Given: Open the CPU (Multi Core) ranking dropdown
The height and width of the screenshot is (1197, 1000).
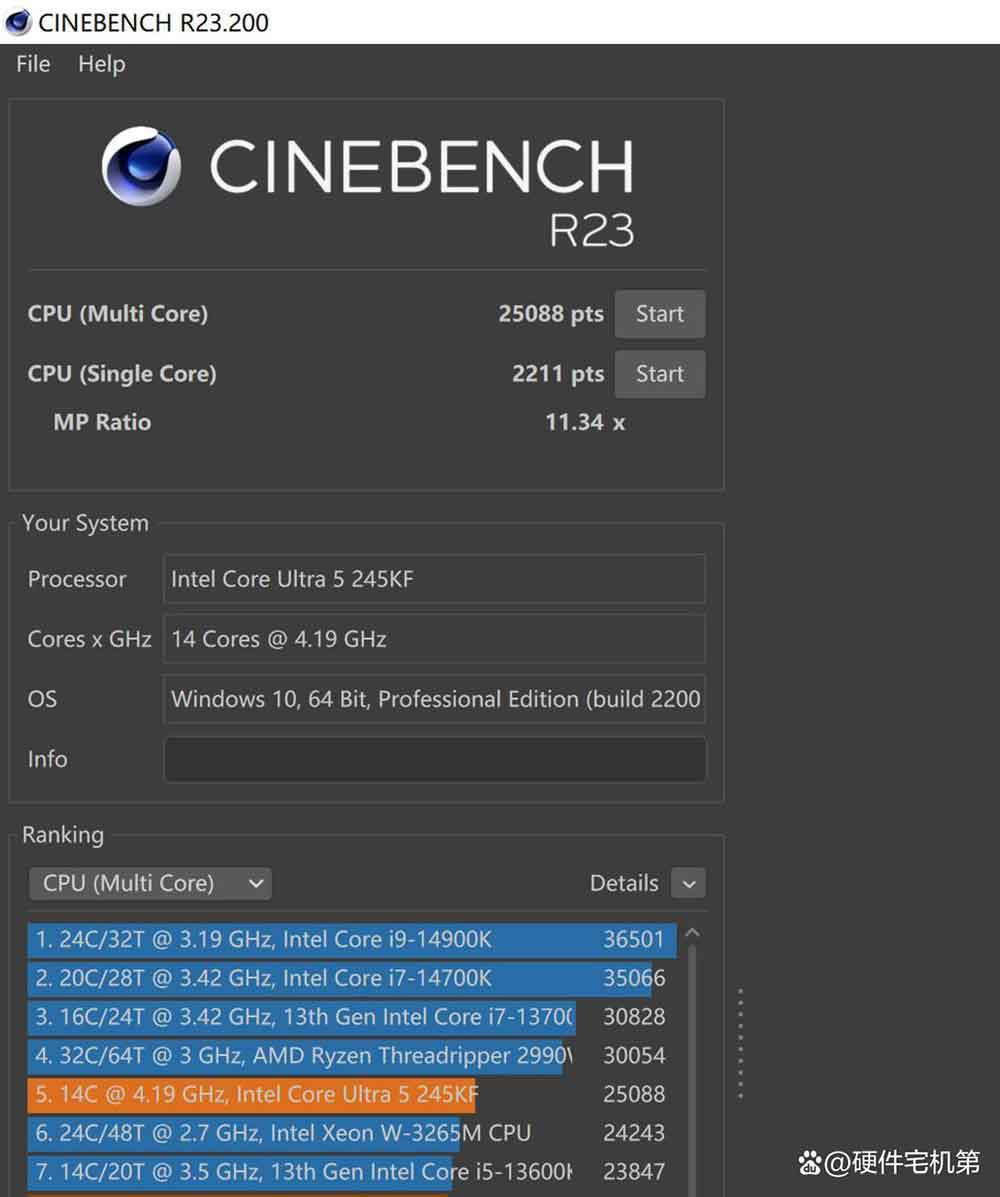Looking at the screenshot, I should click(x=150, y=883).
